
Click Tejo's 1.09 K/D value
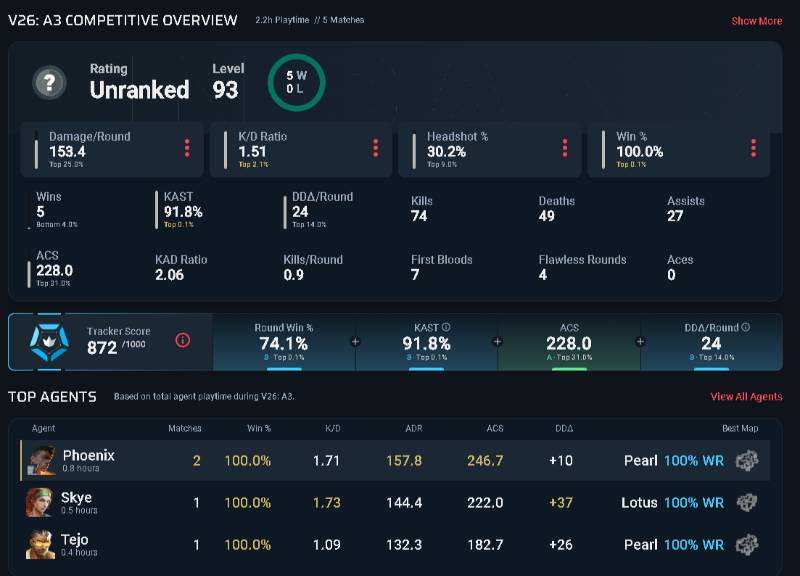(327, 545)
